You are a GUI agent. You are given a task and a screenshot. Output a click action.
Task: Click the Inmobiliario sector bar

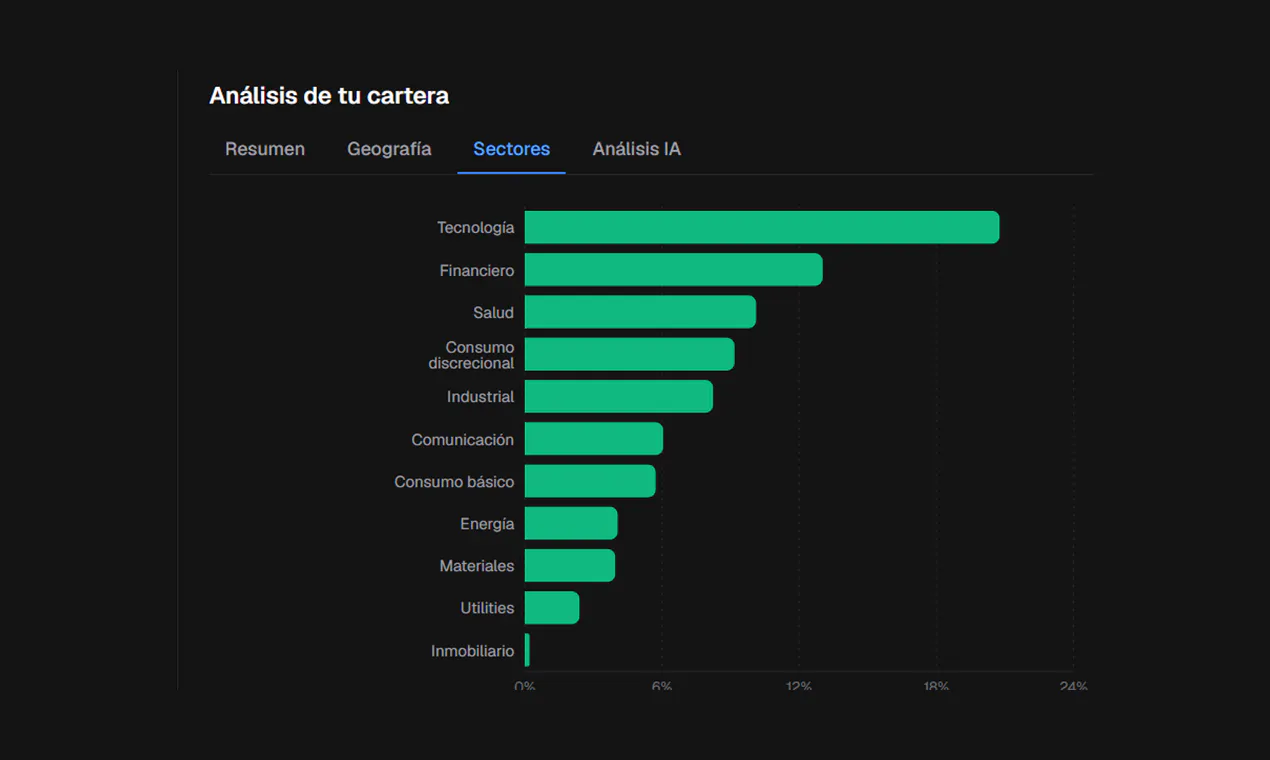coord(527,651)
